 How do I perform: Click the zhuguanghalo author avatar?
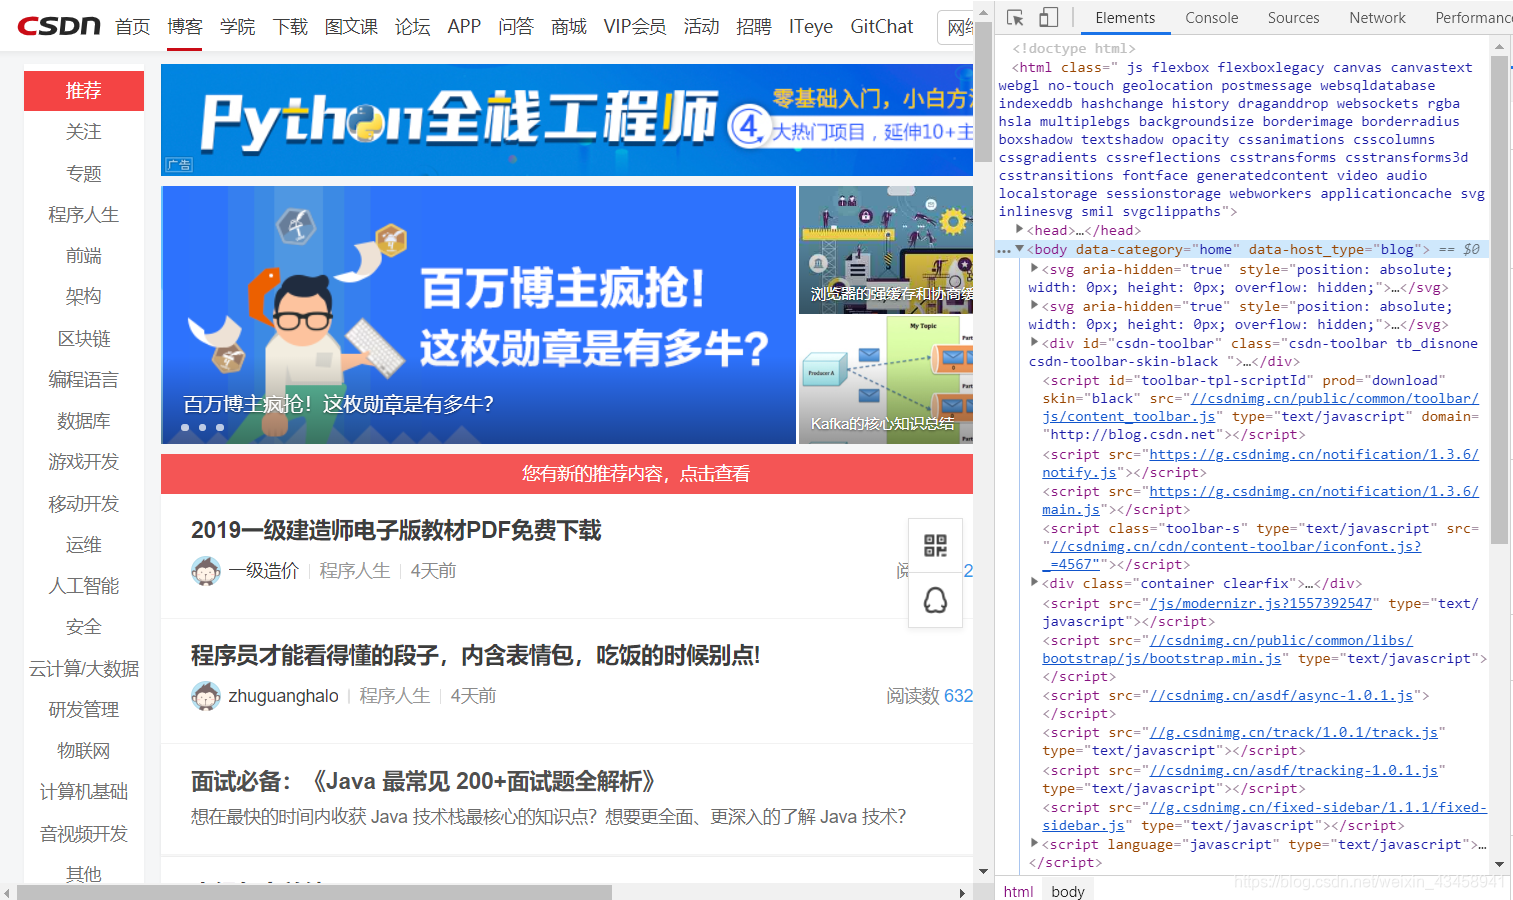206,696
